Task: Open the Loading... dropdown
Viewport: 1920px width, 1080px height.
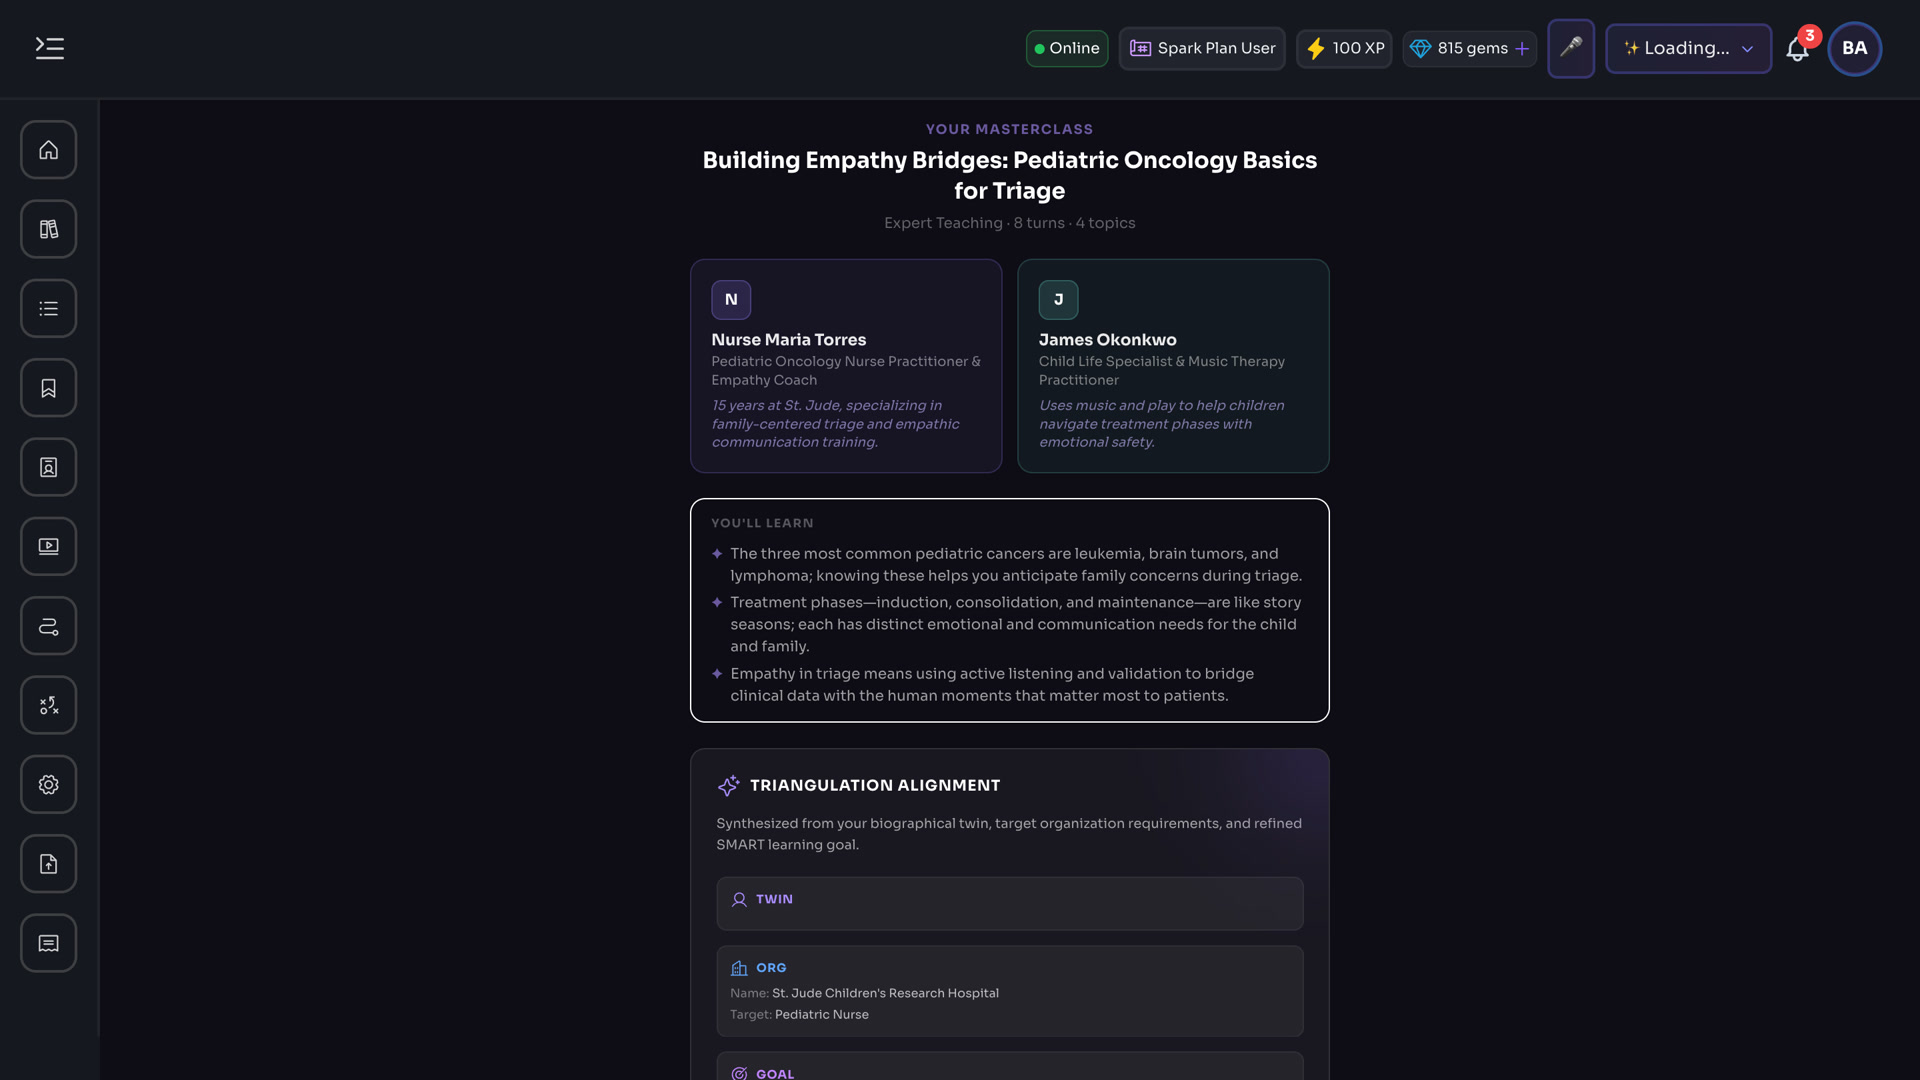Action: click(x=1688, y=48)
